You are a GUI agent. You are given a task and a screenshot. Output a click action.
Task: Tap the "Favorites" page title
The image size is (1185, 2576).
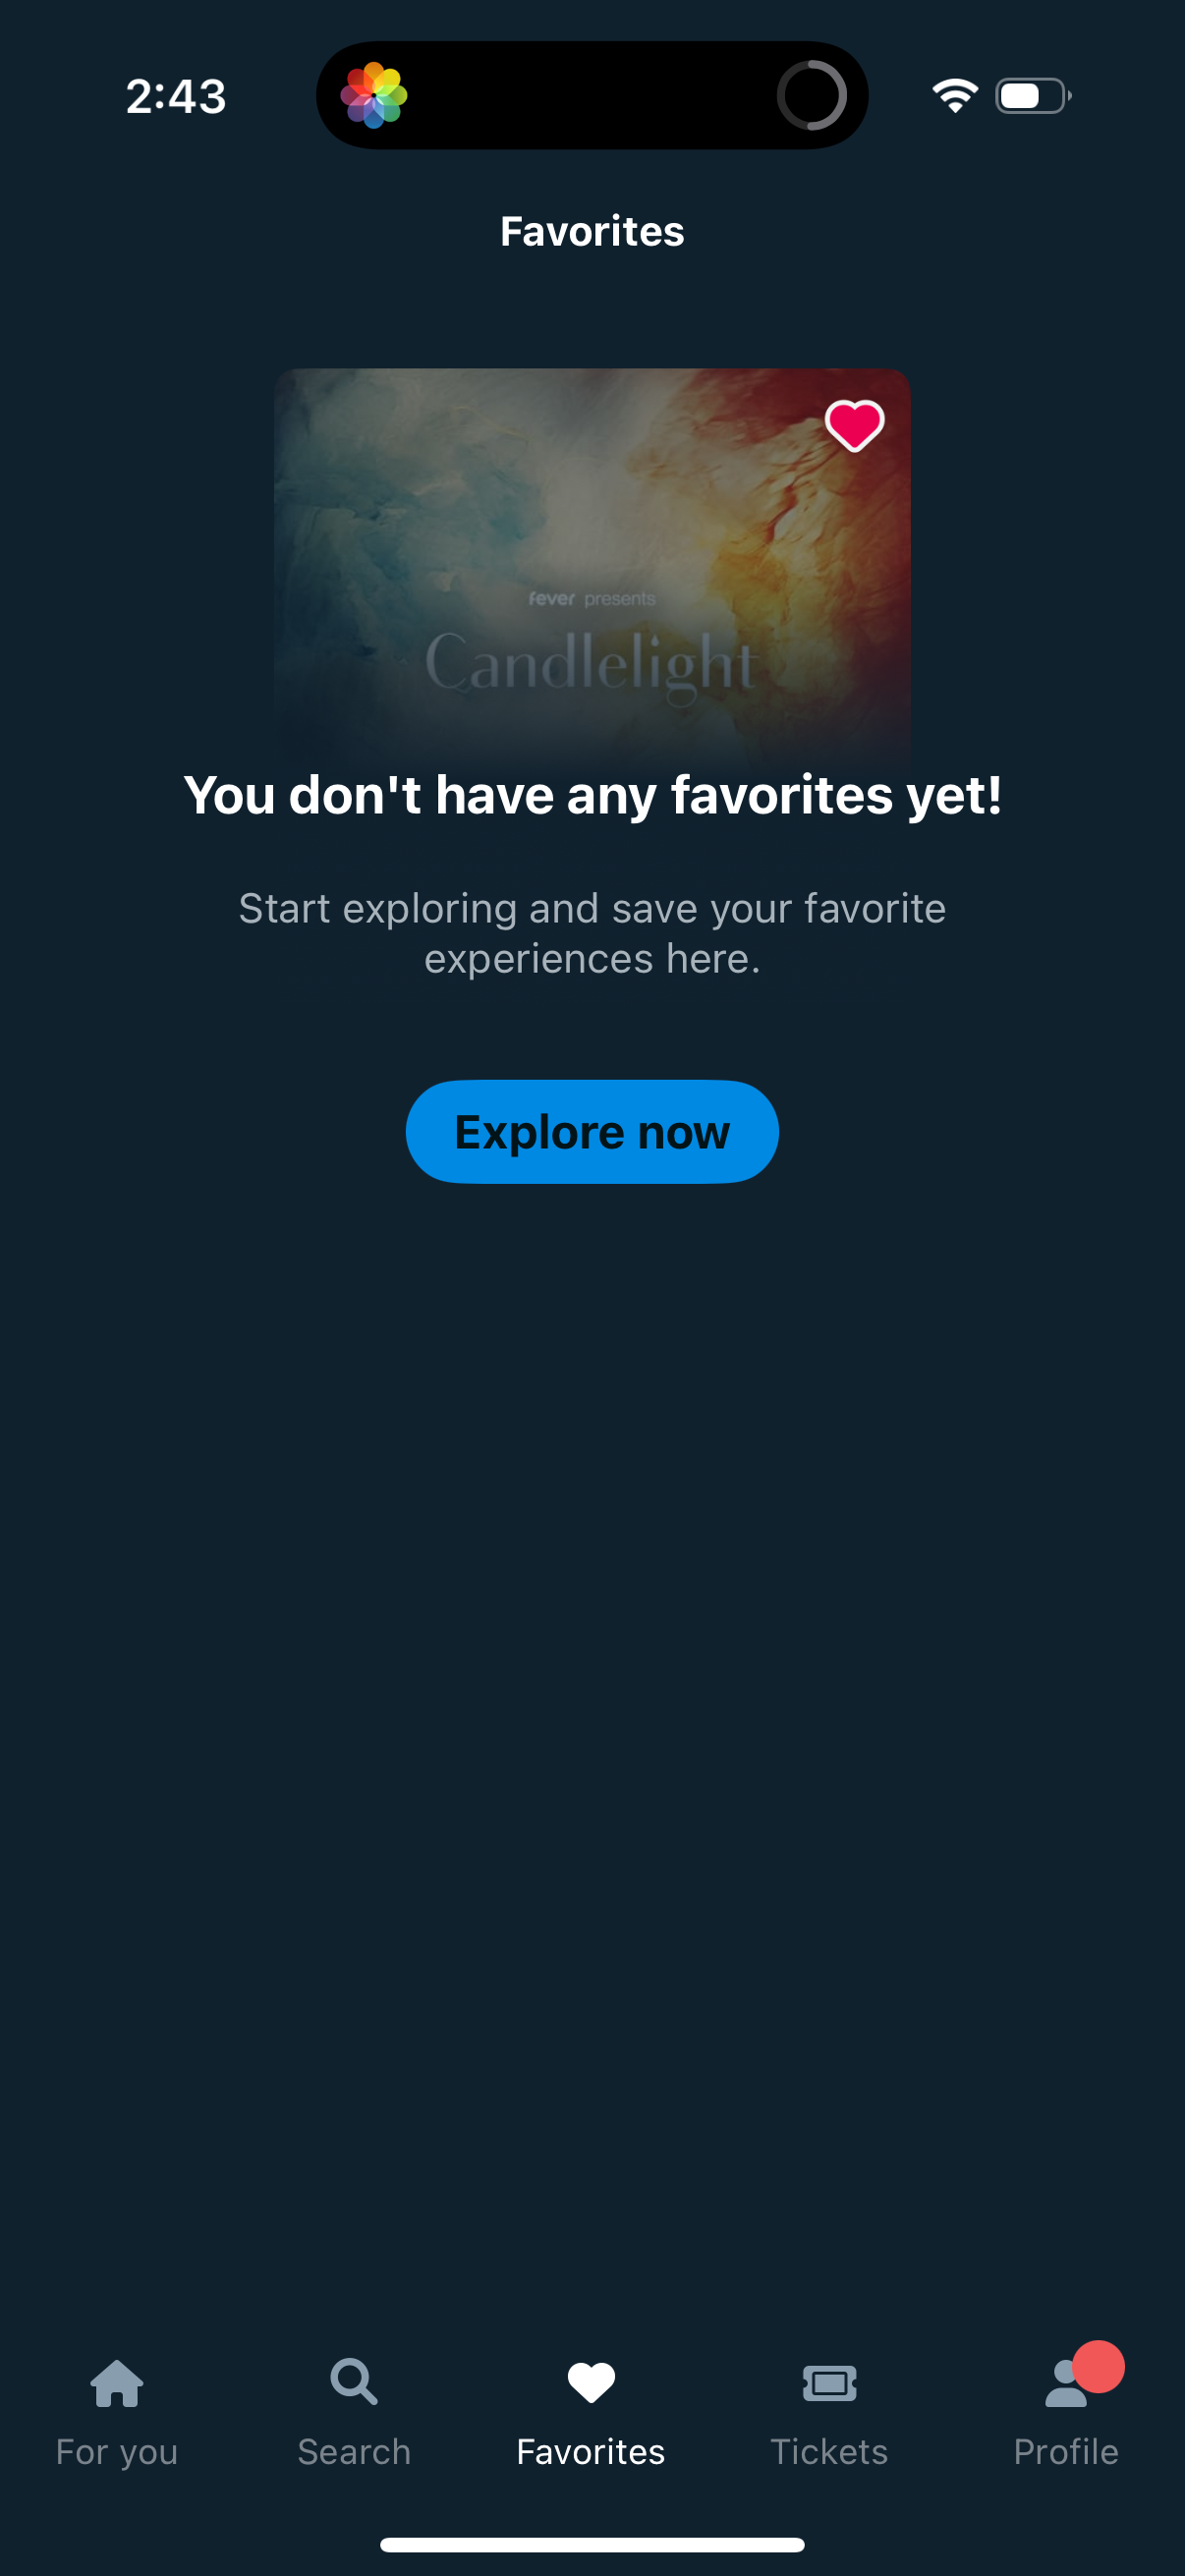pos(592,231)
